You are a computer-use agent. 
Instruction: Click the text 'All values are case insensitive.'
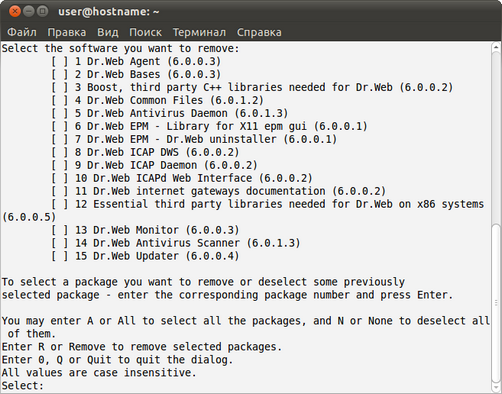tap(99, 373)
